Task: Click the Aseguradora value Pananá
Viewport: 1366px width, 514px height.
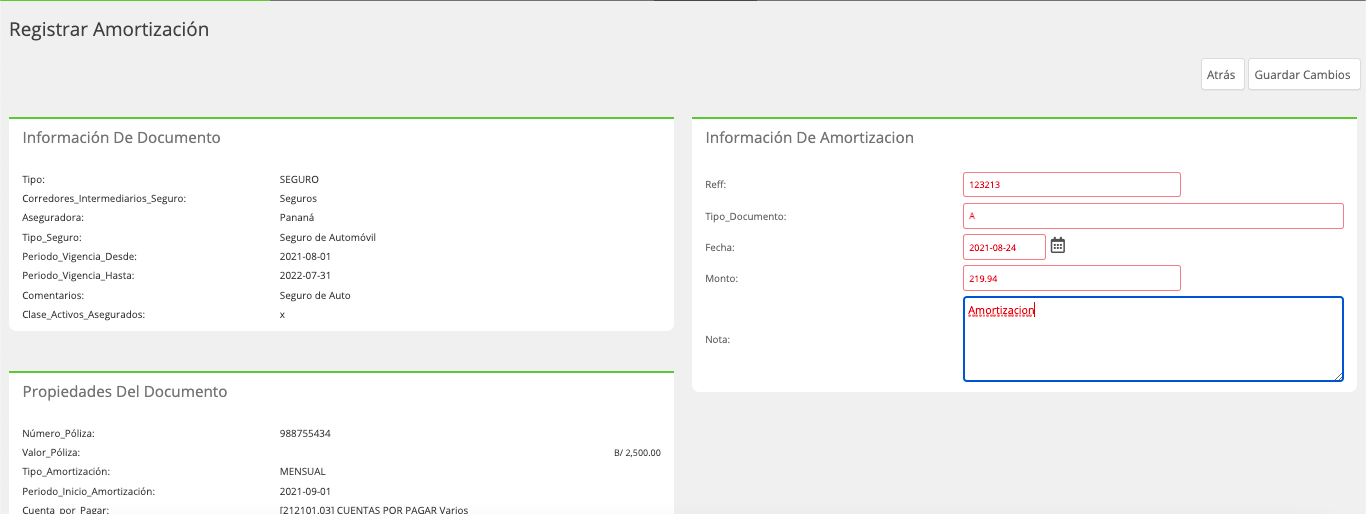Action: [x=297, y=217]
